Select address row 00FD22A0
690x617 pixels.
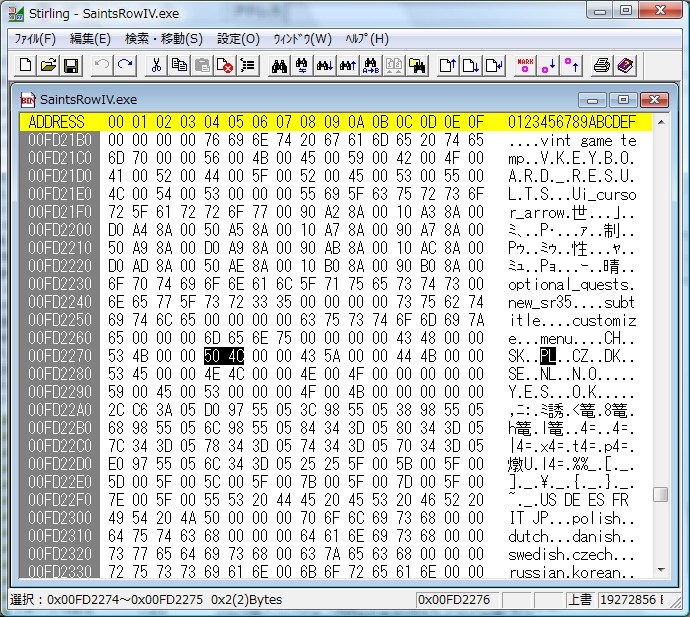click(60, 410)
